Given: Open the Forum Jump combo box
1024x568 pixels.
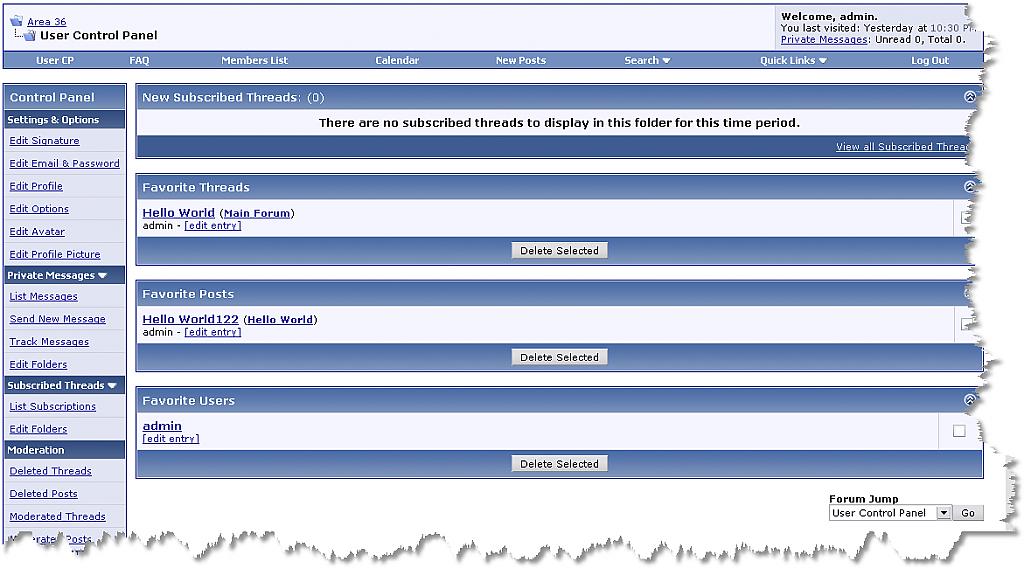Looking at the screenshot, I should click(x=890, y=513).
